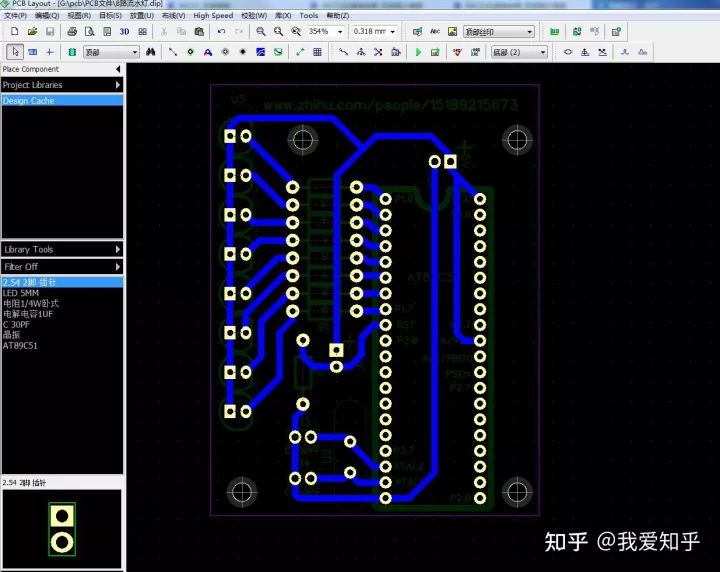Select the line drawing tool
This screenshot has width=720, height=572.
pos(173,52)
